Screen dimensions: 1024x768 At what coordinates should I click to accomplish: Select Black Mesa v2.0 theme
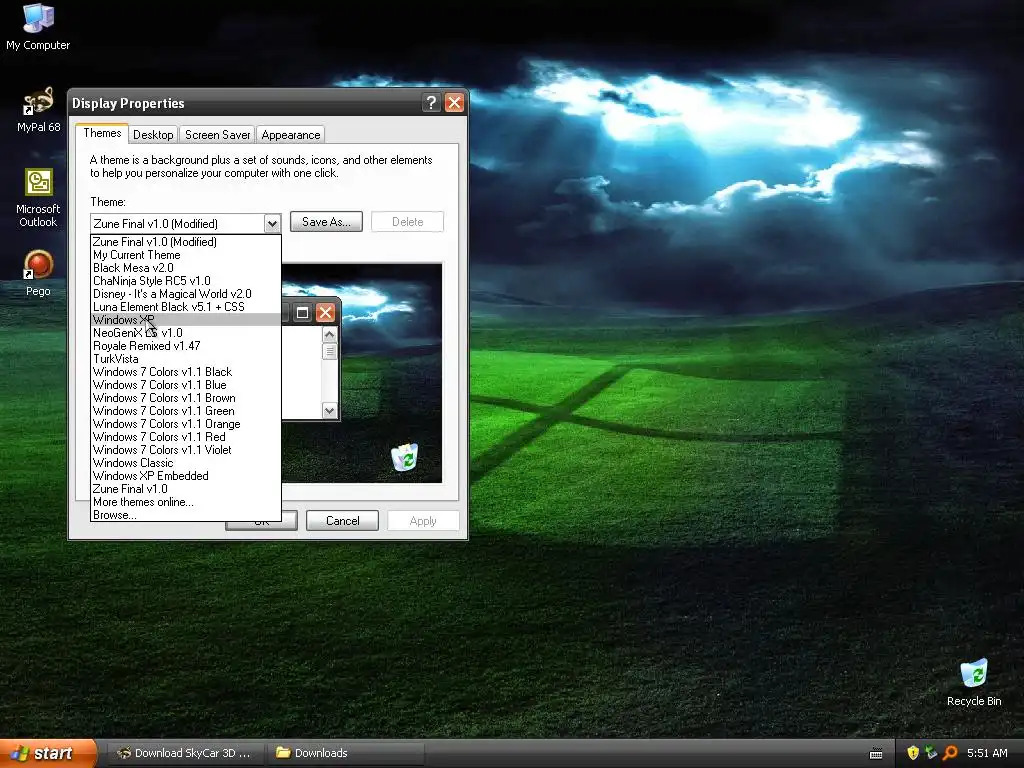186,268
